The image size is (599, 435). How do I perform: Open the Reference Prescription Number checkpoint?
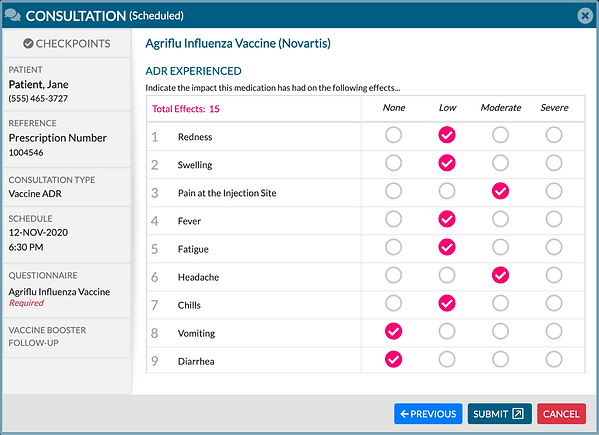click(67, 139)
